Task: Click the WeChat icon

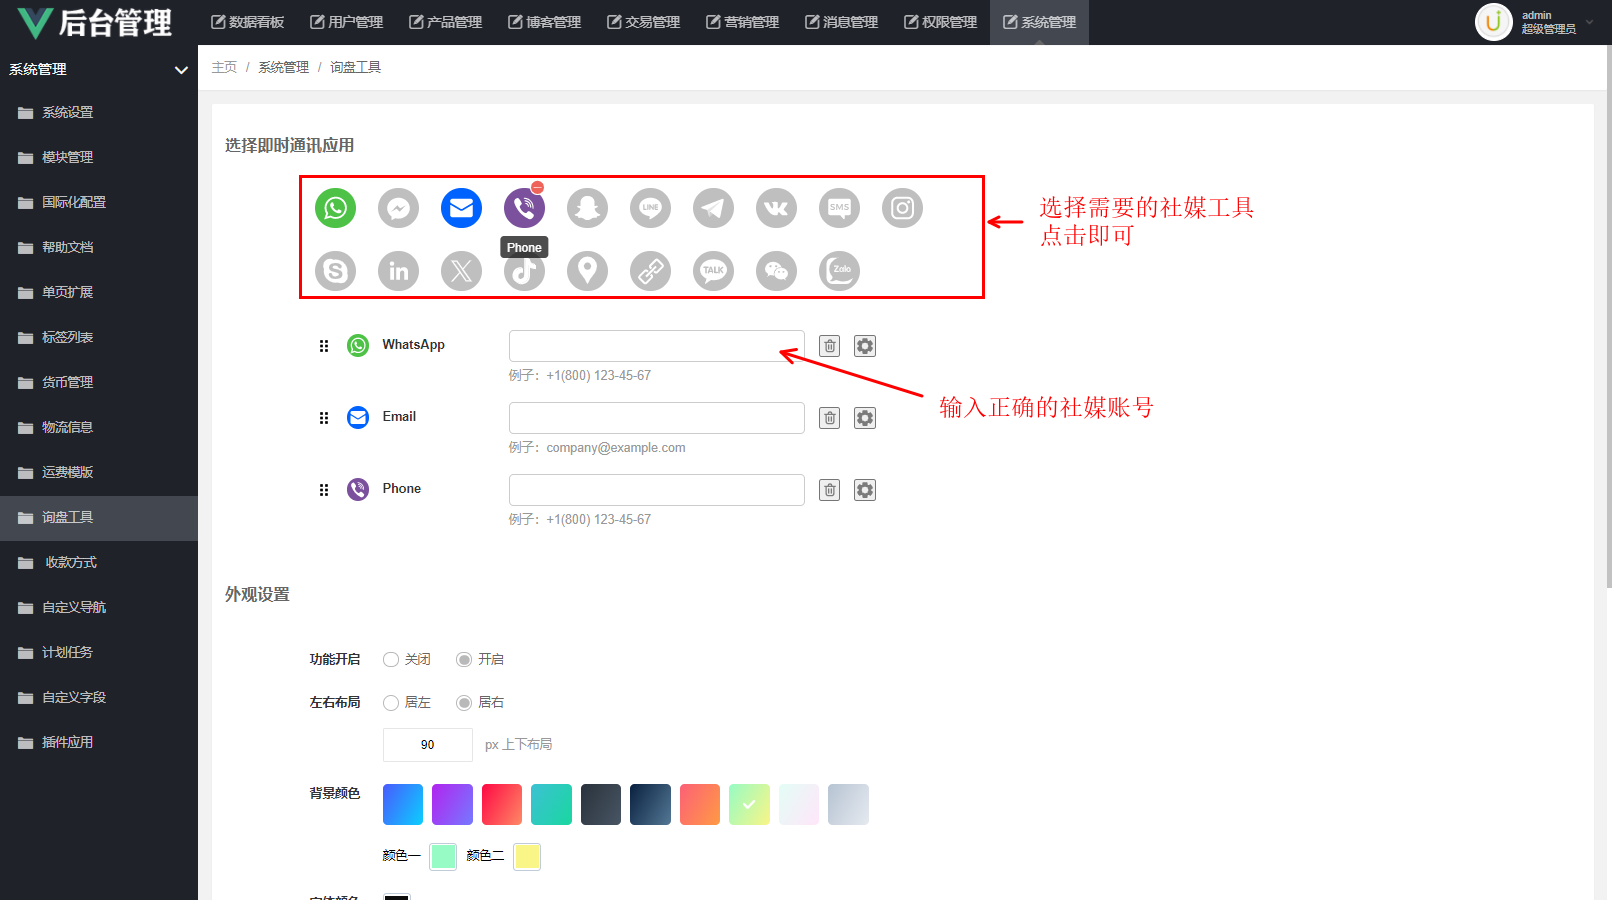Action: coord(776,271)
